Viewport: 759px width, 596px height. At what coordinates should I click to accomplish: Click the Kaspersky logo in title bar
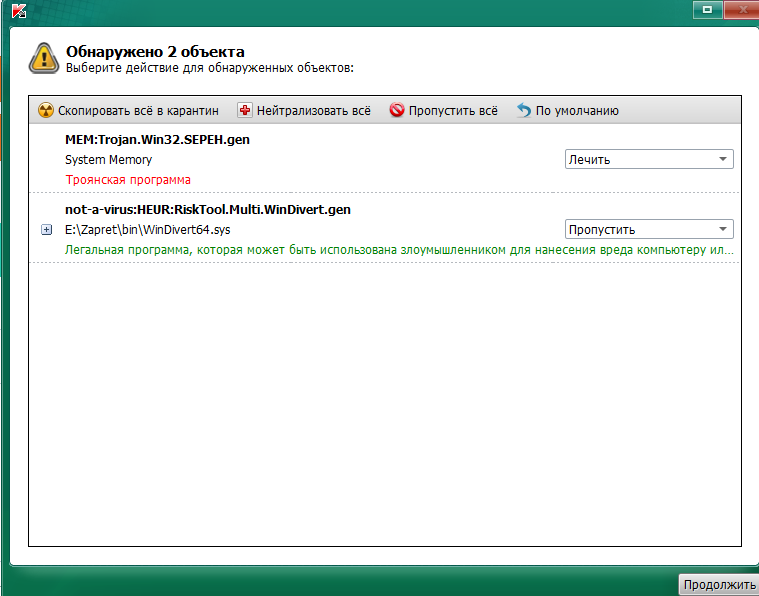[19, 10]
